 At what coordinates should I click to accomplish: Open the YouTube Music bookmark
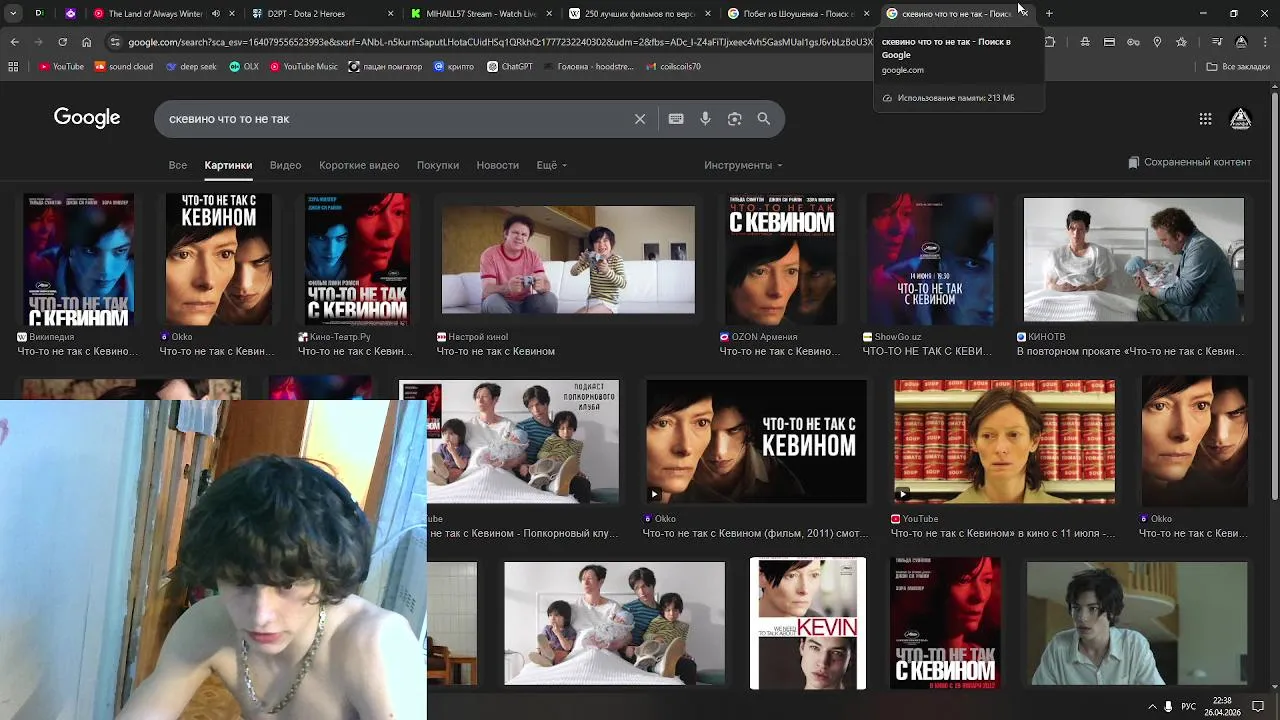pyautogui.click(x=304, y=67)
